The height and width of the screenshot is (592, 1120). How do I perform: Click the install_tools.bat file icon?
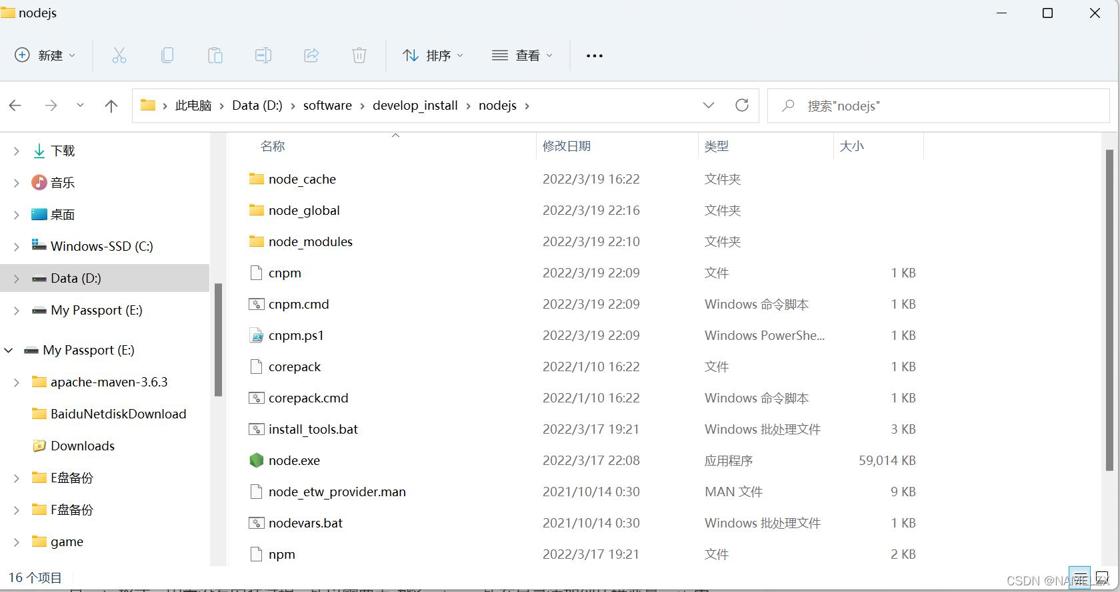256,429
